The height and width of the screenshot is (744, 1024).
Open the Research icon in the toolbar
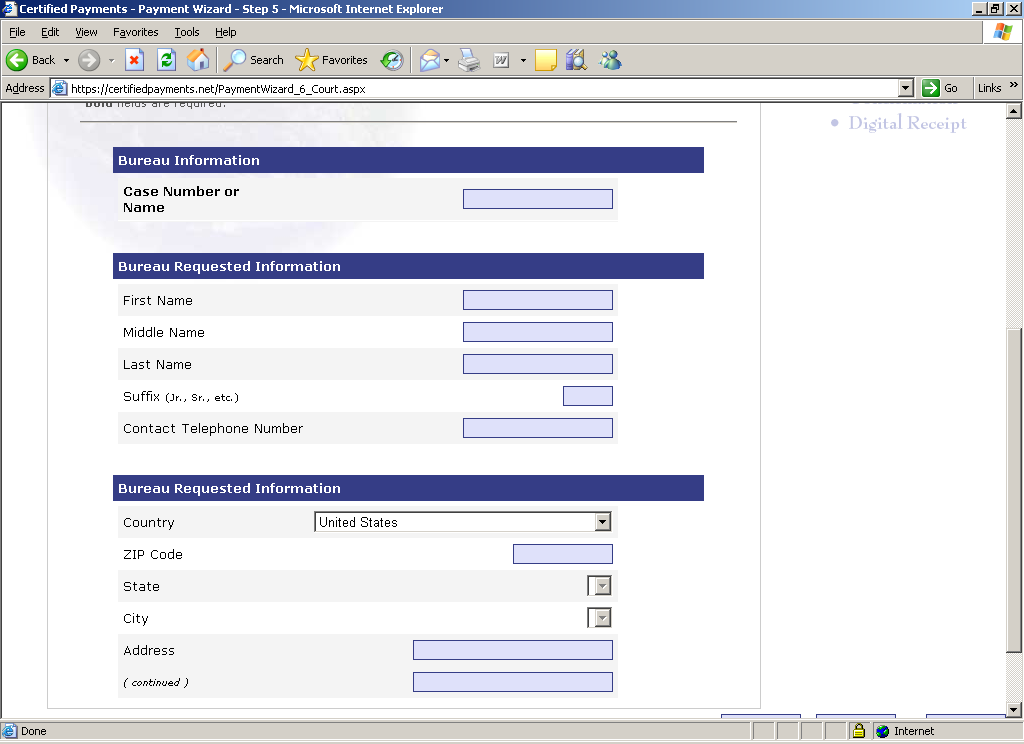pyautogui.click(x=575, y=60)
